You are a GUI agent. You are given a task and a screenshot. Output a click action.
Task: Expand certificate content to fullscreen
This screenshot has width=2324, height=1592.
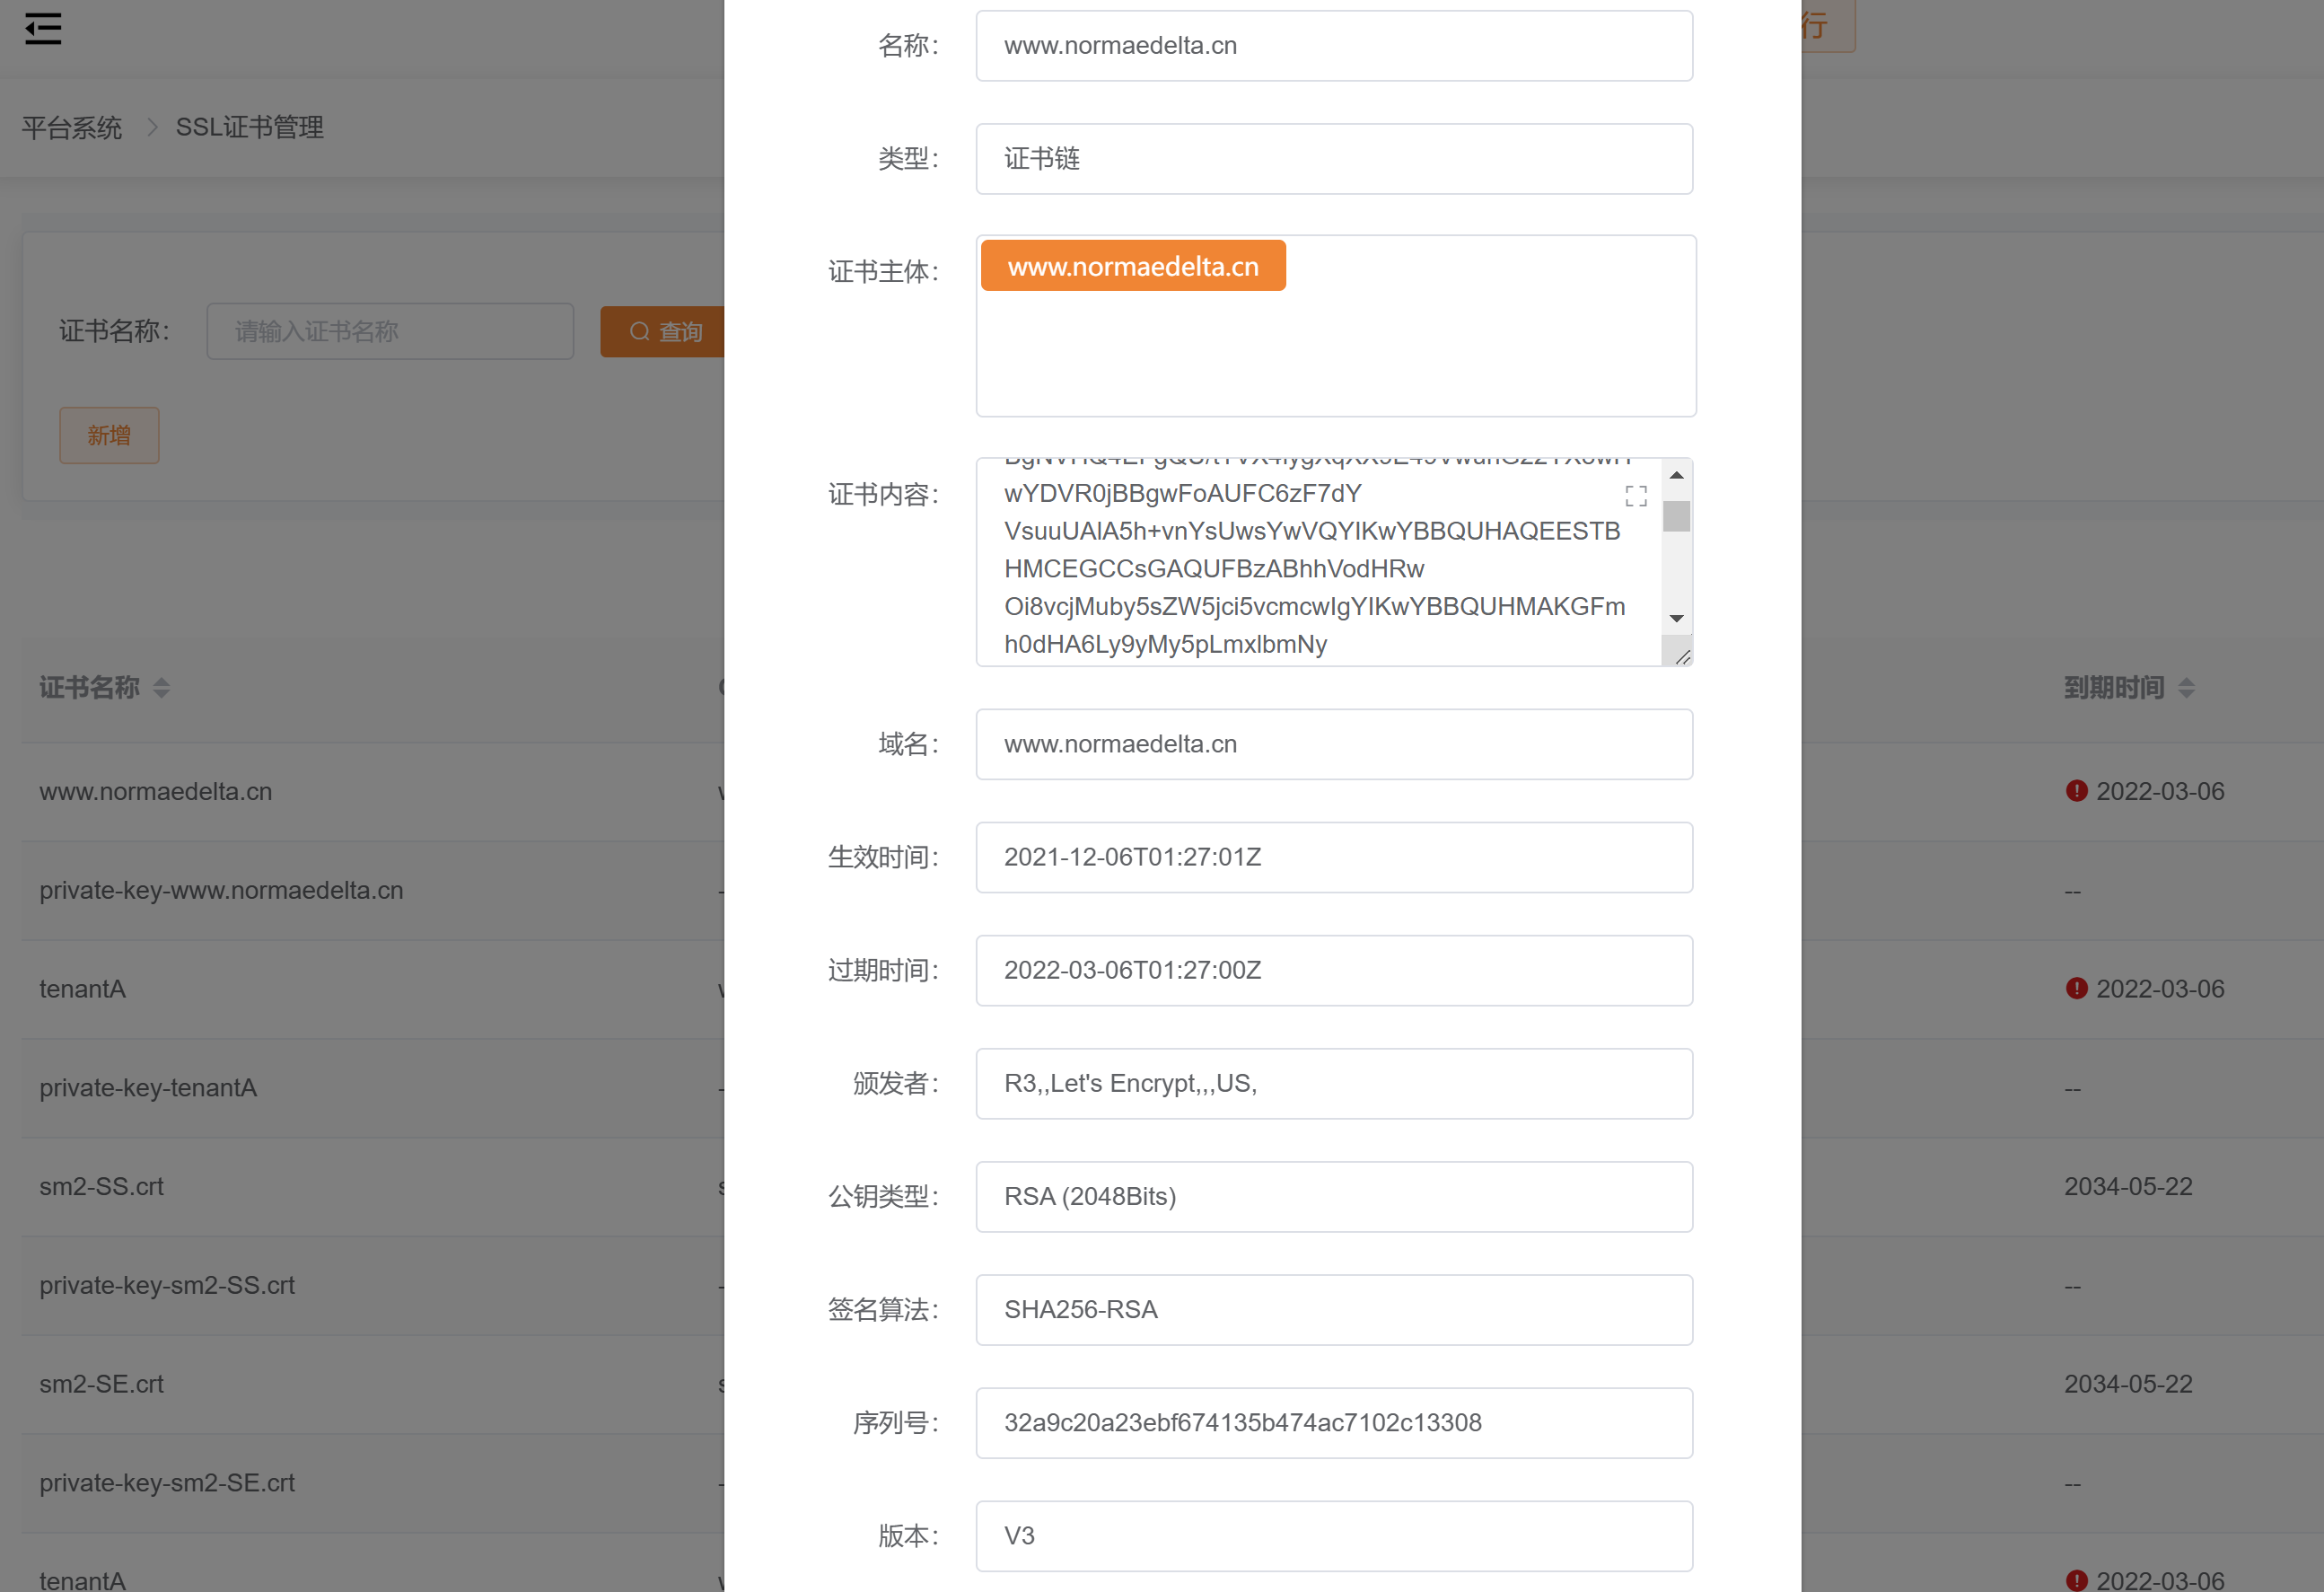(x=1636, y=496)
